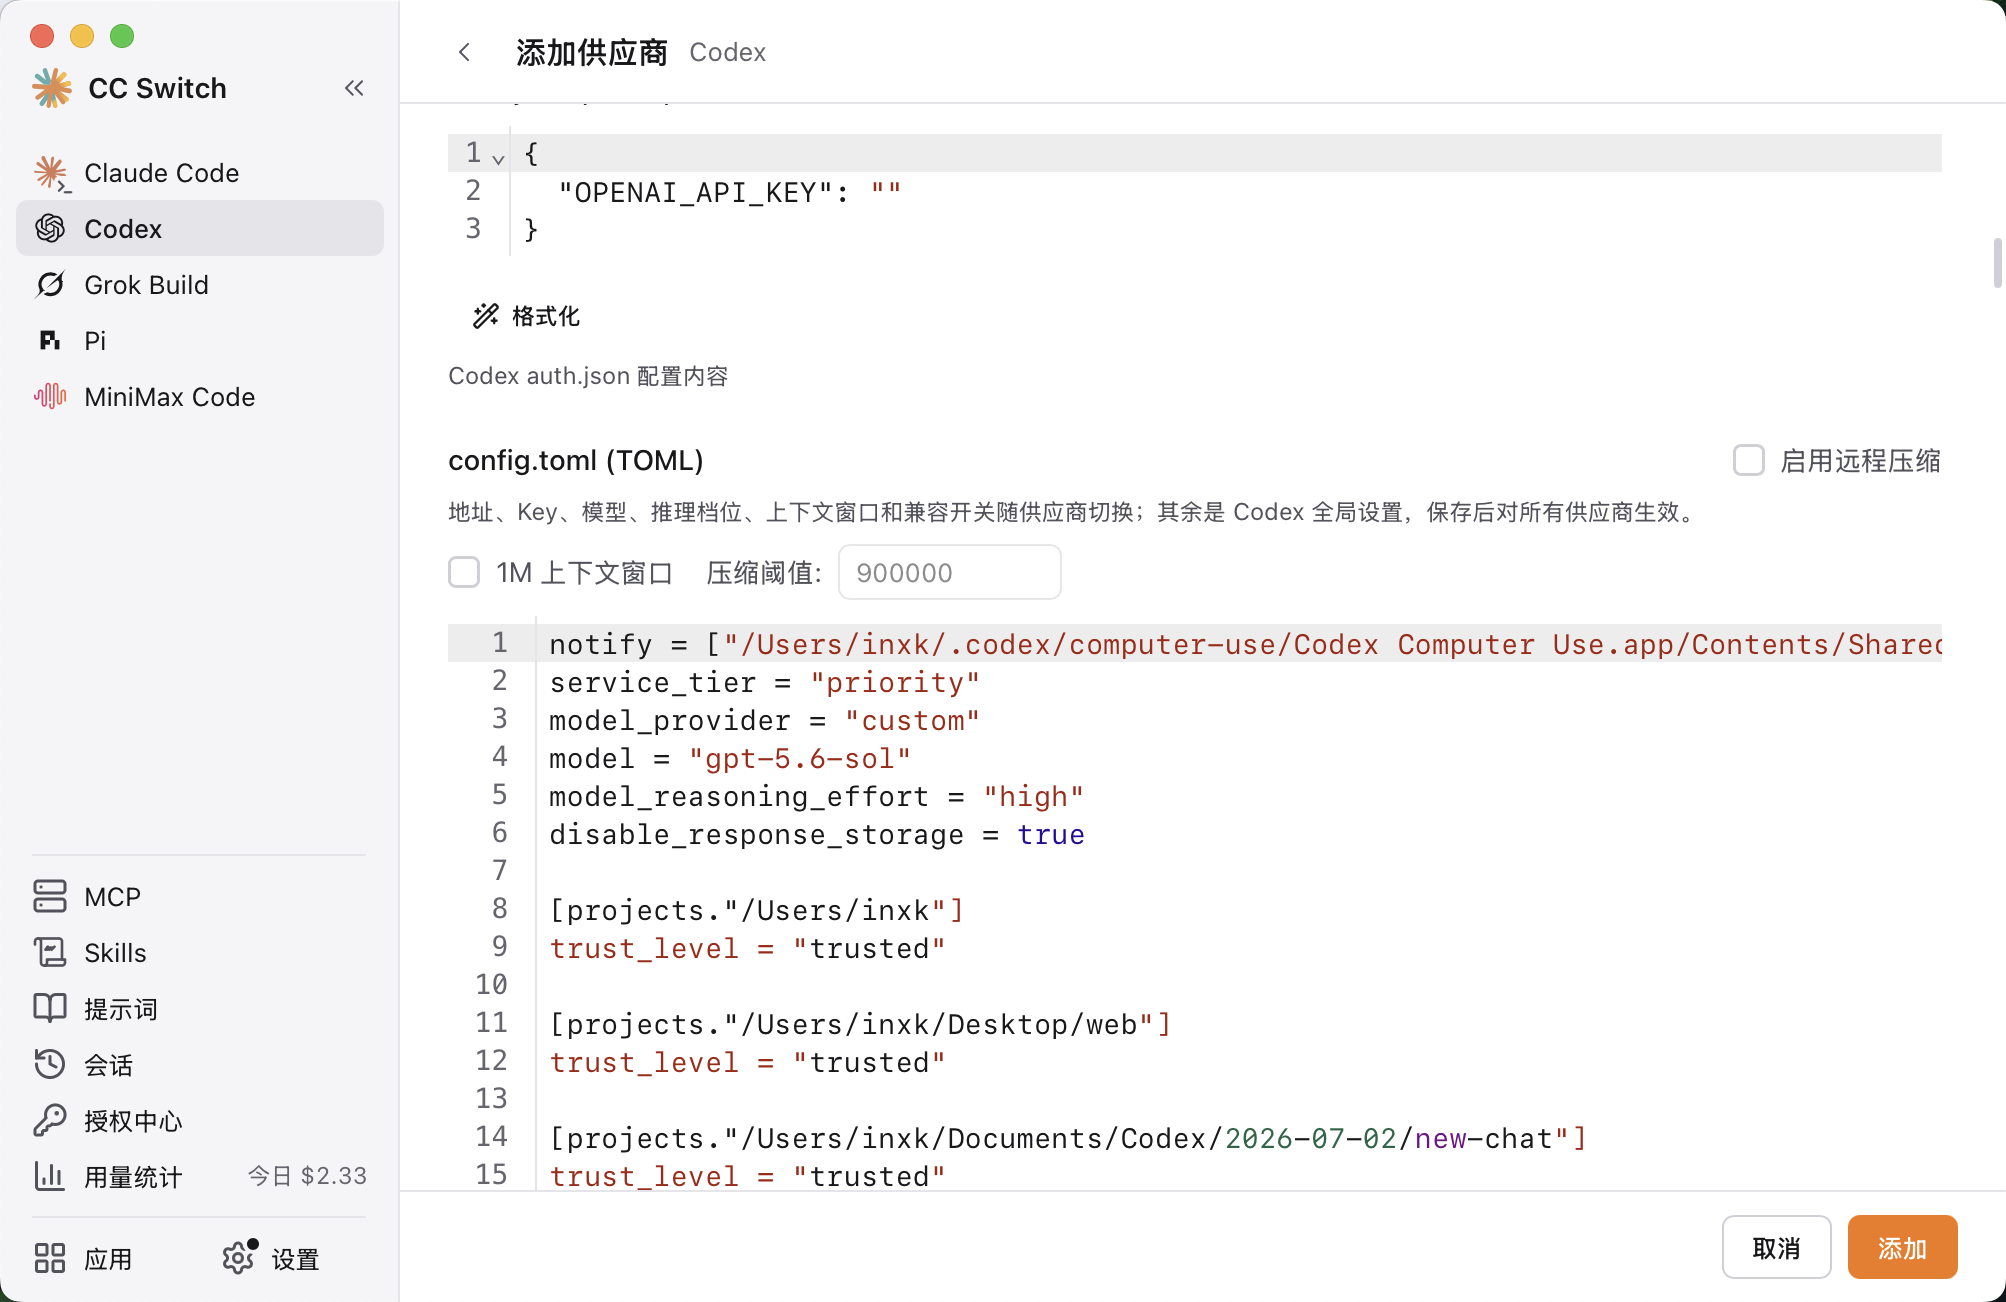Click the Codex auth.json 配置内容 caption
Screen dimensions: 2006x1302
click(588, 376)
